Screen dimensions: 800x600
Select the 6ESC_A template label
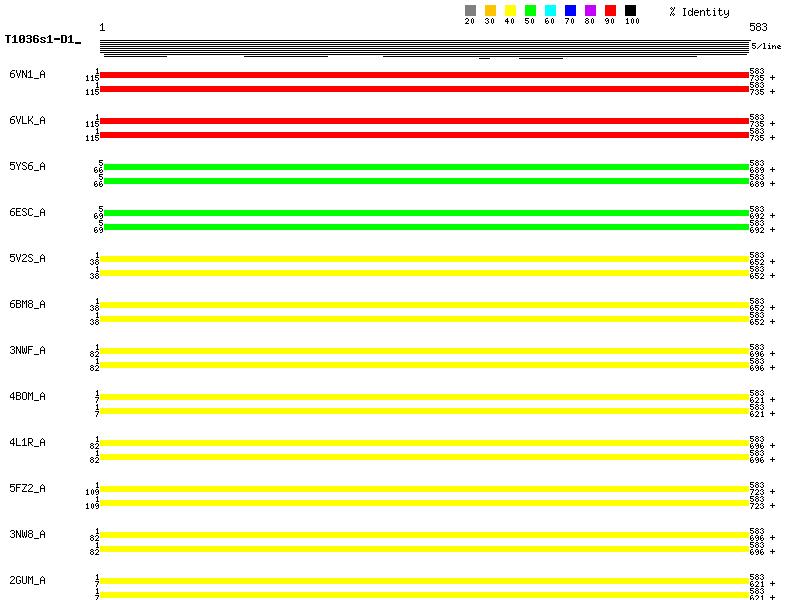[x=27, y=213]
